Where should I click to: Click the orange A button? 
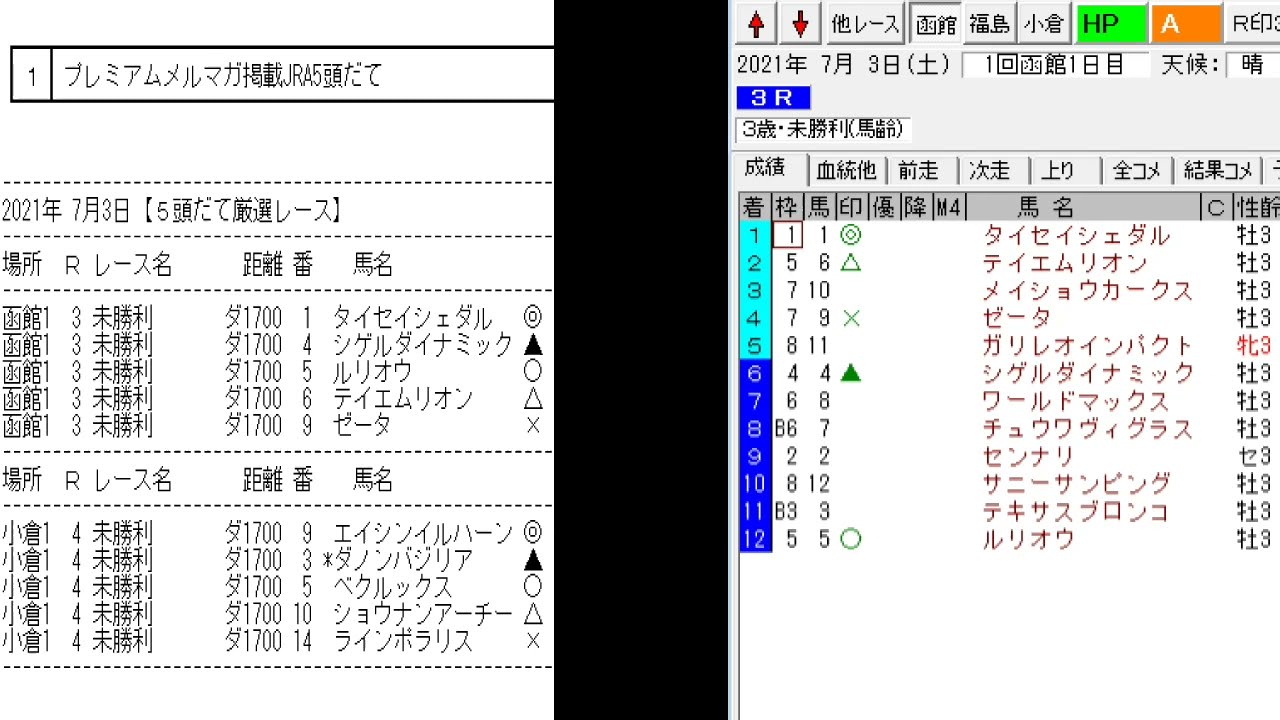1185,24
